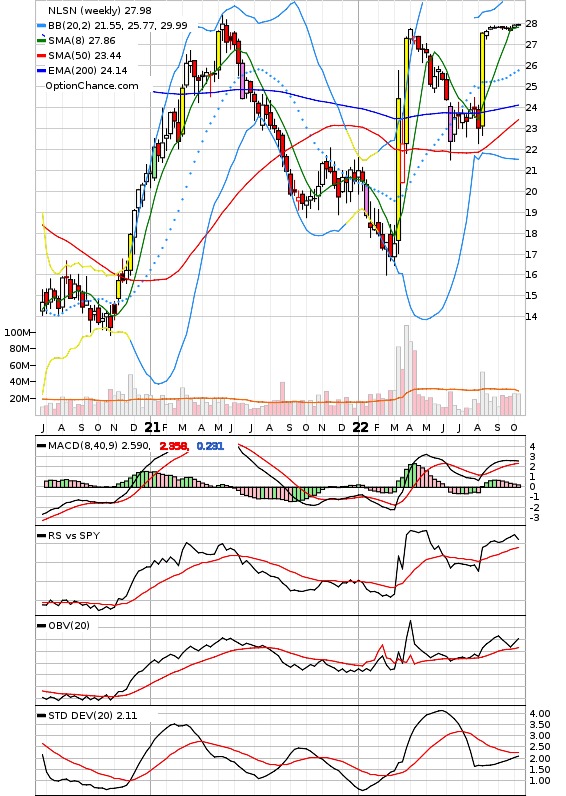
Task: Click the 14 price axis label
Action: point(531,316)
